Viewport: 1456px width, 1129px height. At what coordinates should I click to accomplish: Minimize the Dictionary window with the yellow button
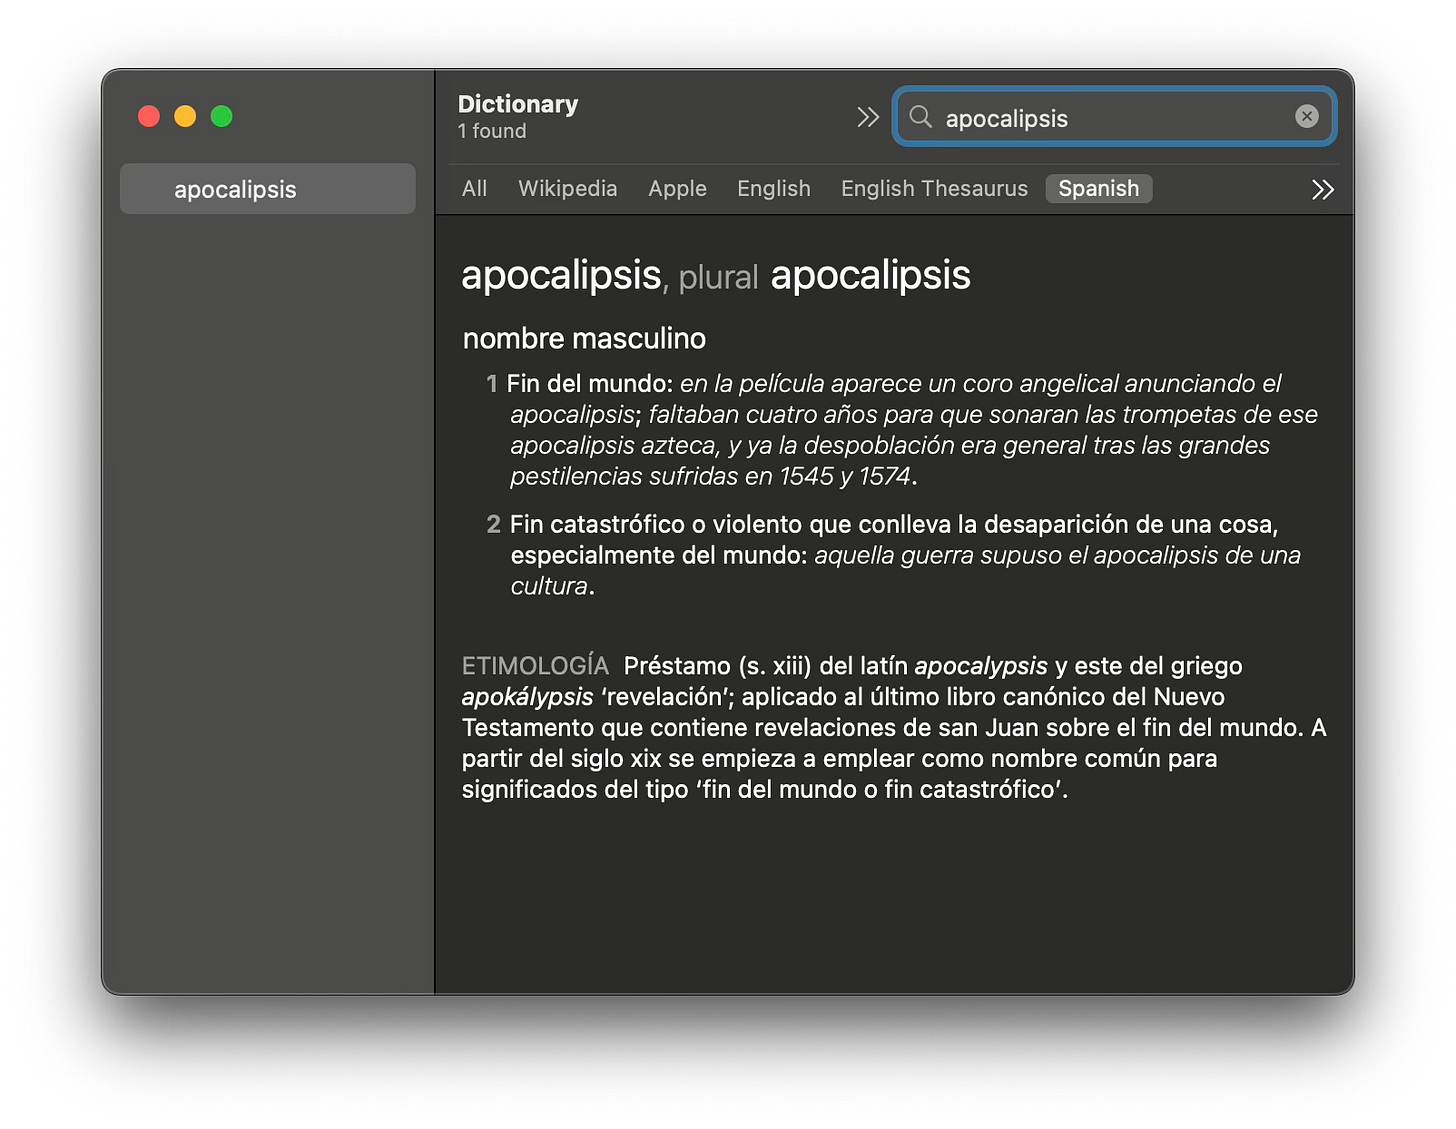(185, 117)
